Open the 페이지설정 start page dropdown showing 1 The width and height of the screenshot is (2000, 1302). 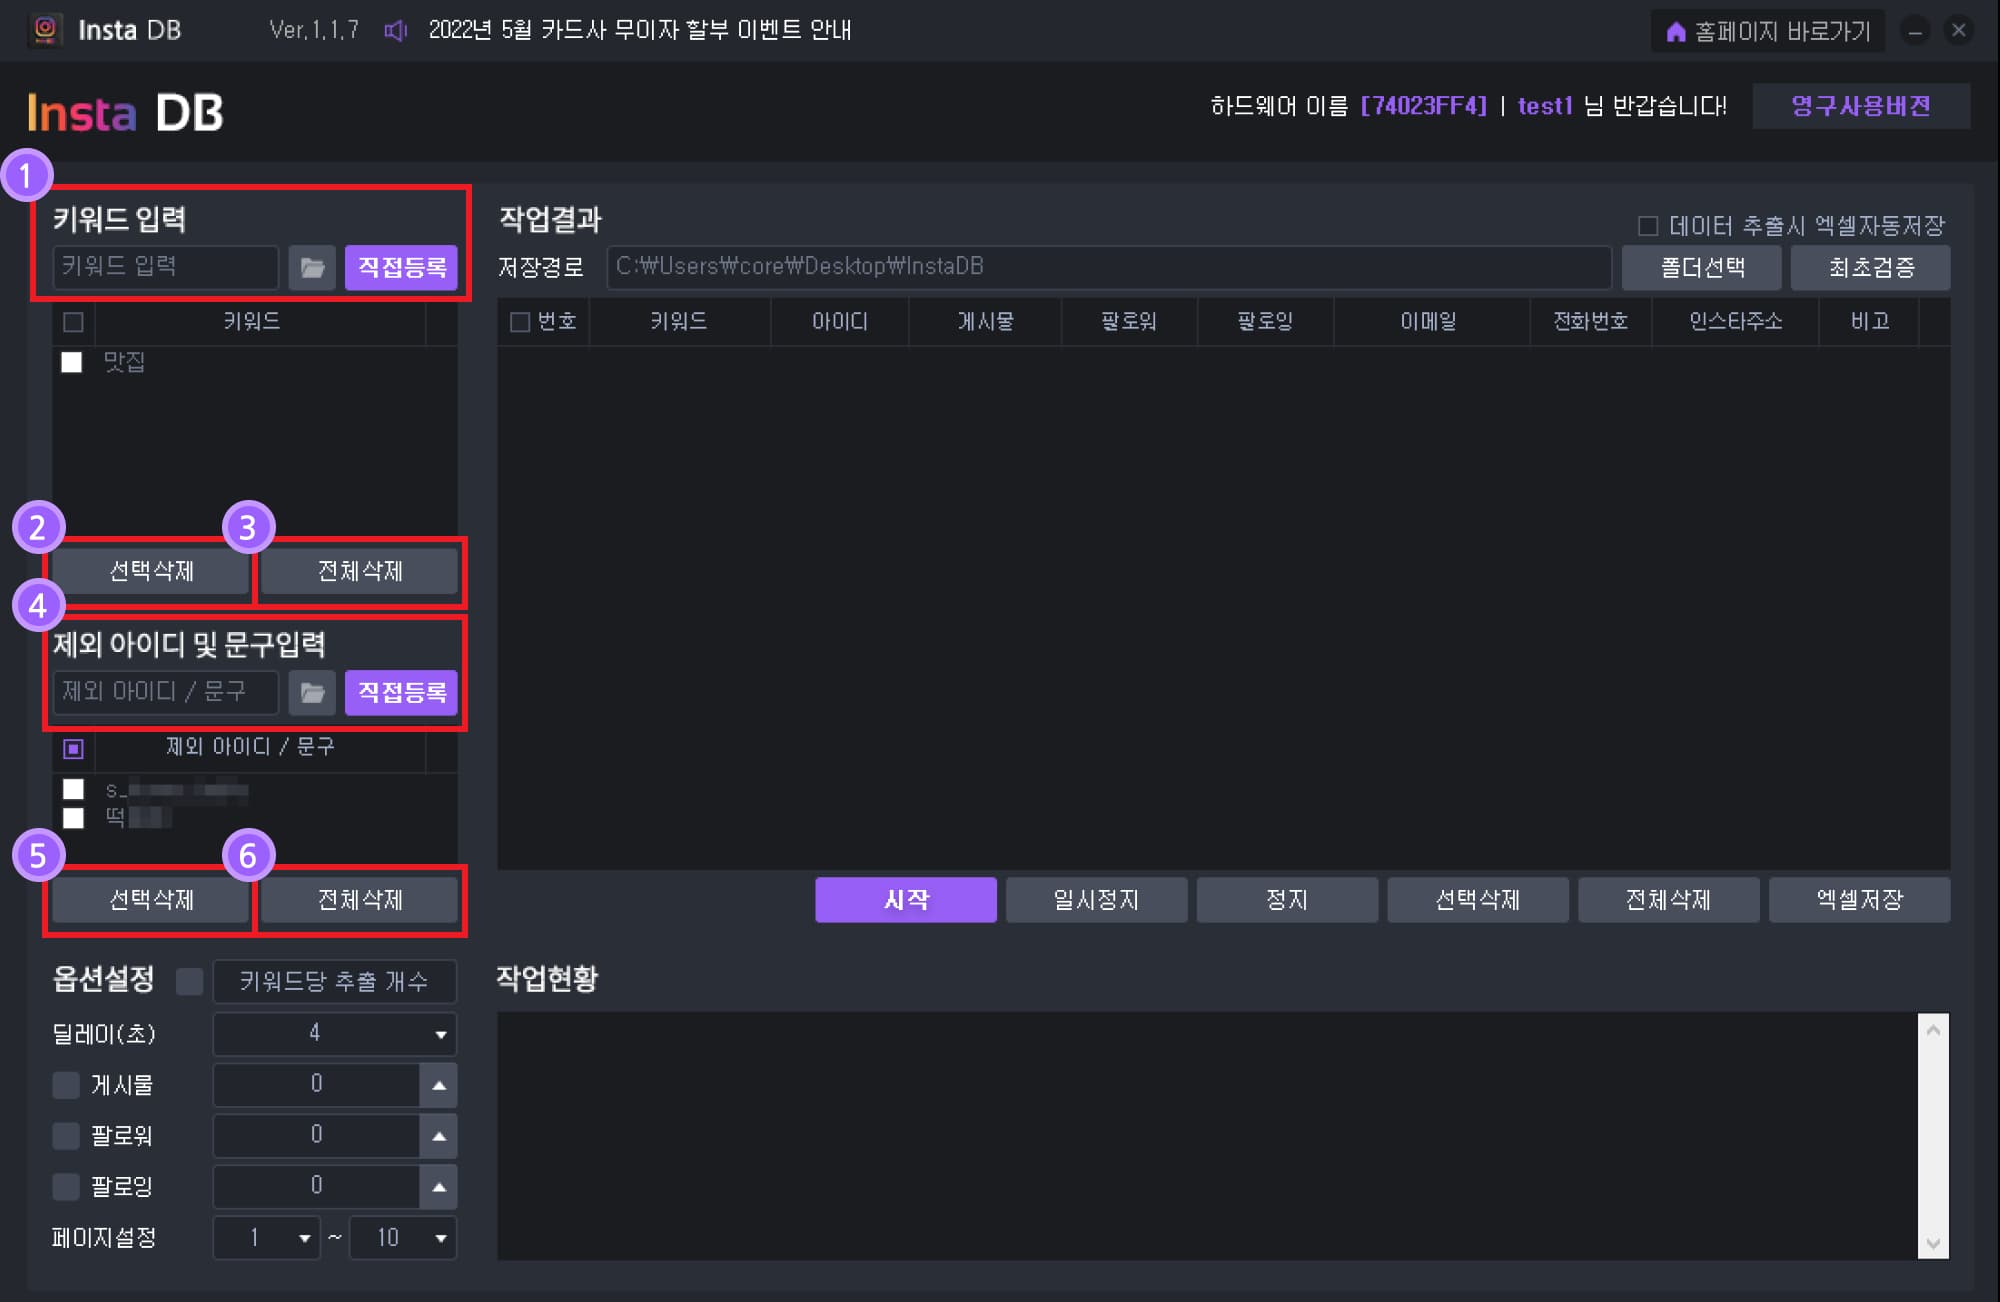coord(267,1238)
